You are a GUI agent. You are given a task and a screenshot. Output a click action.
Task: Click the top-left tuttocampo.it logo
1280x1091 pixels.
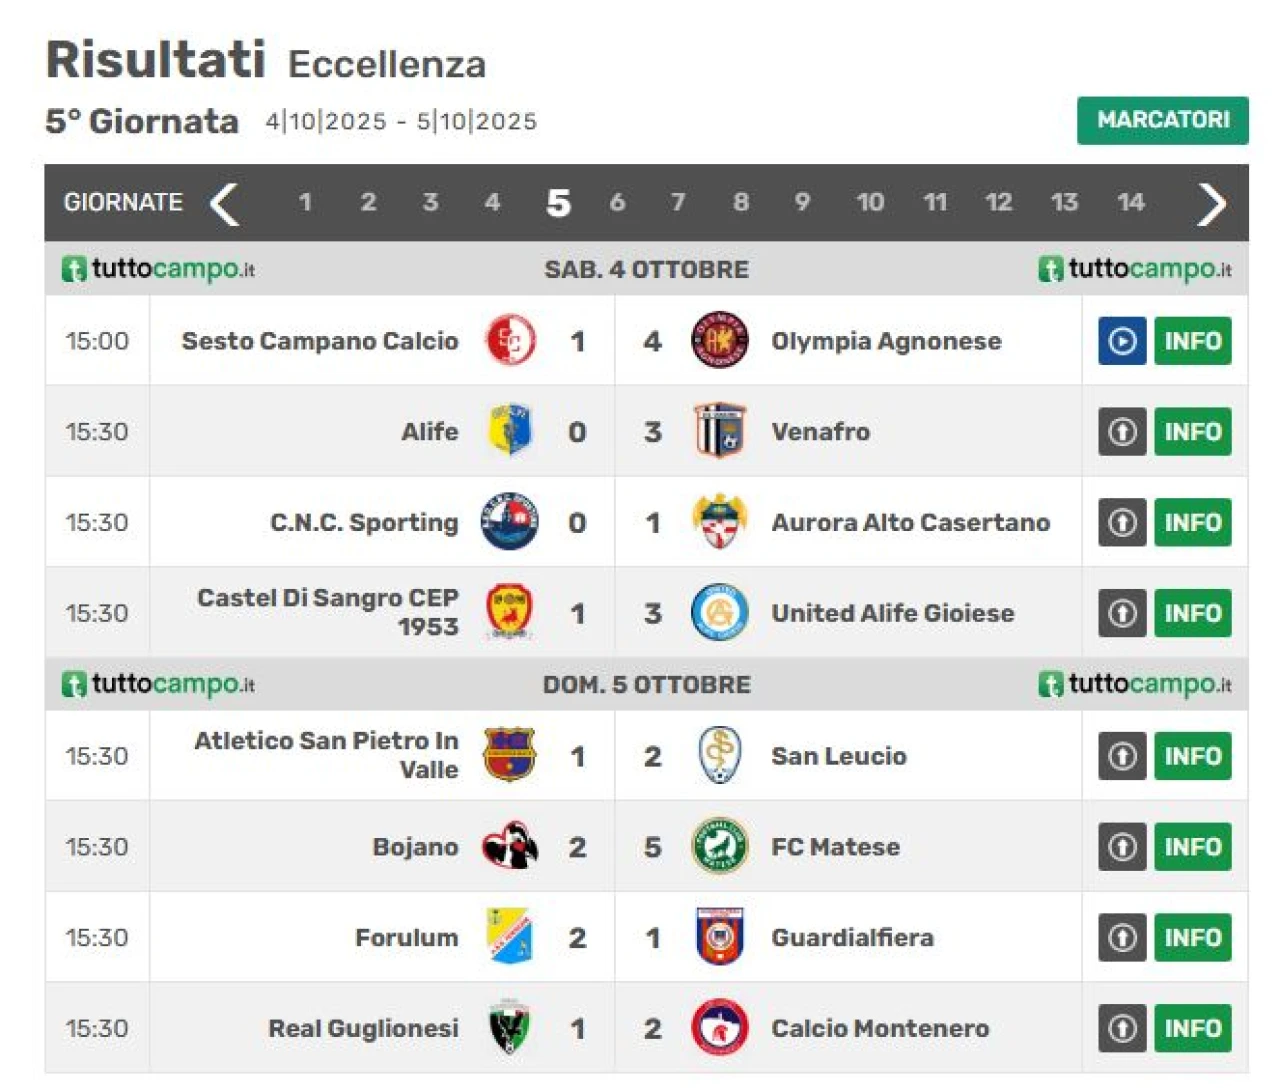(158, 269)
